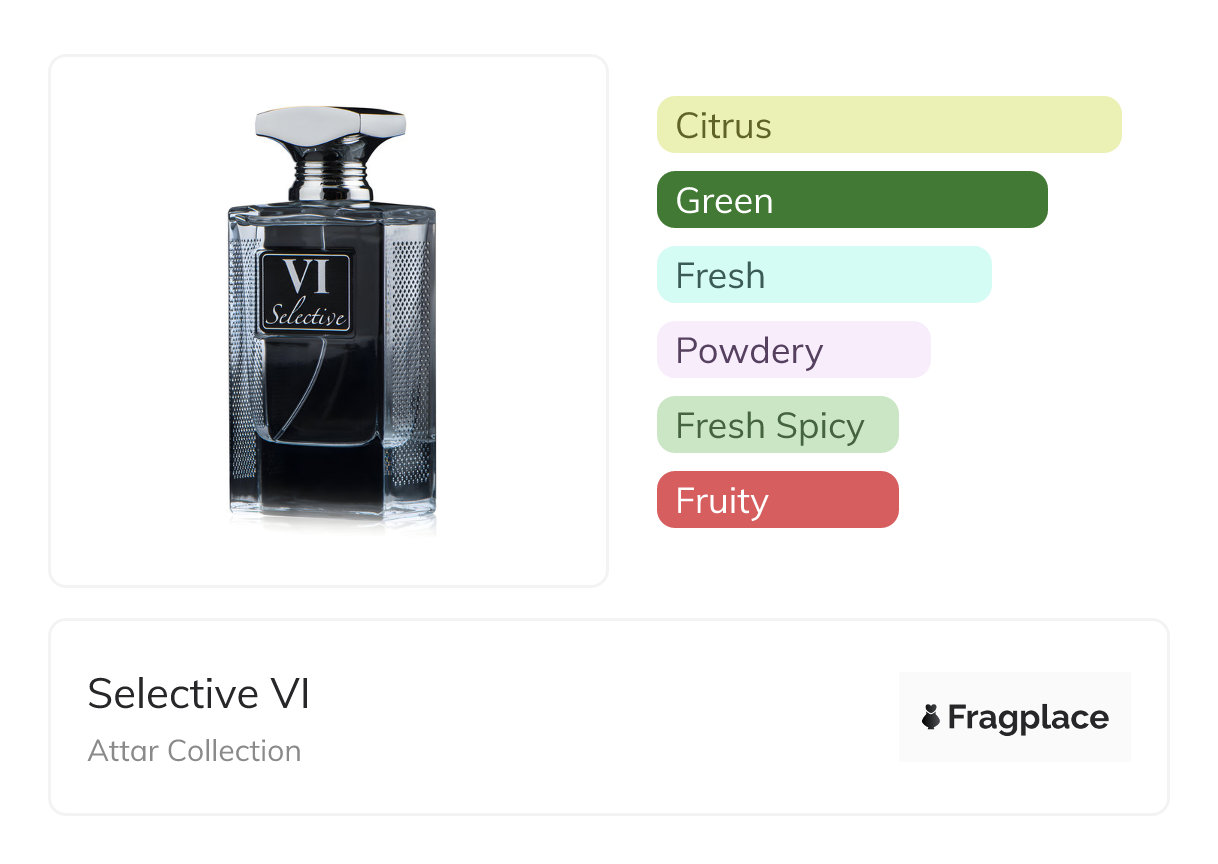The height and width of the screenshot is (864, 1218).
Task: Choose the Powdery accord bar
Action: pos(793,350)
